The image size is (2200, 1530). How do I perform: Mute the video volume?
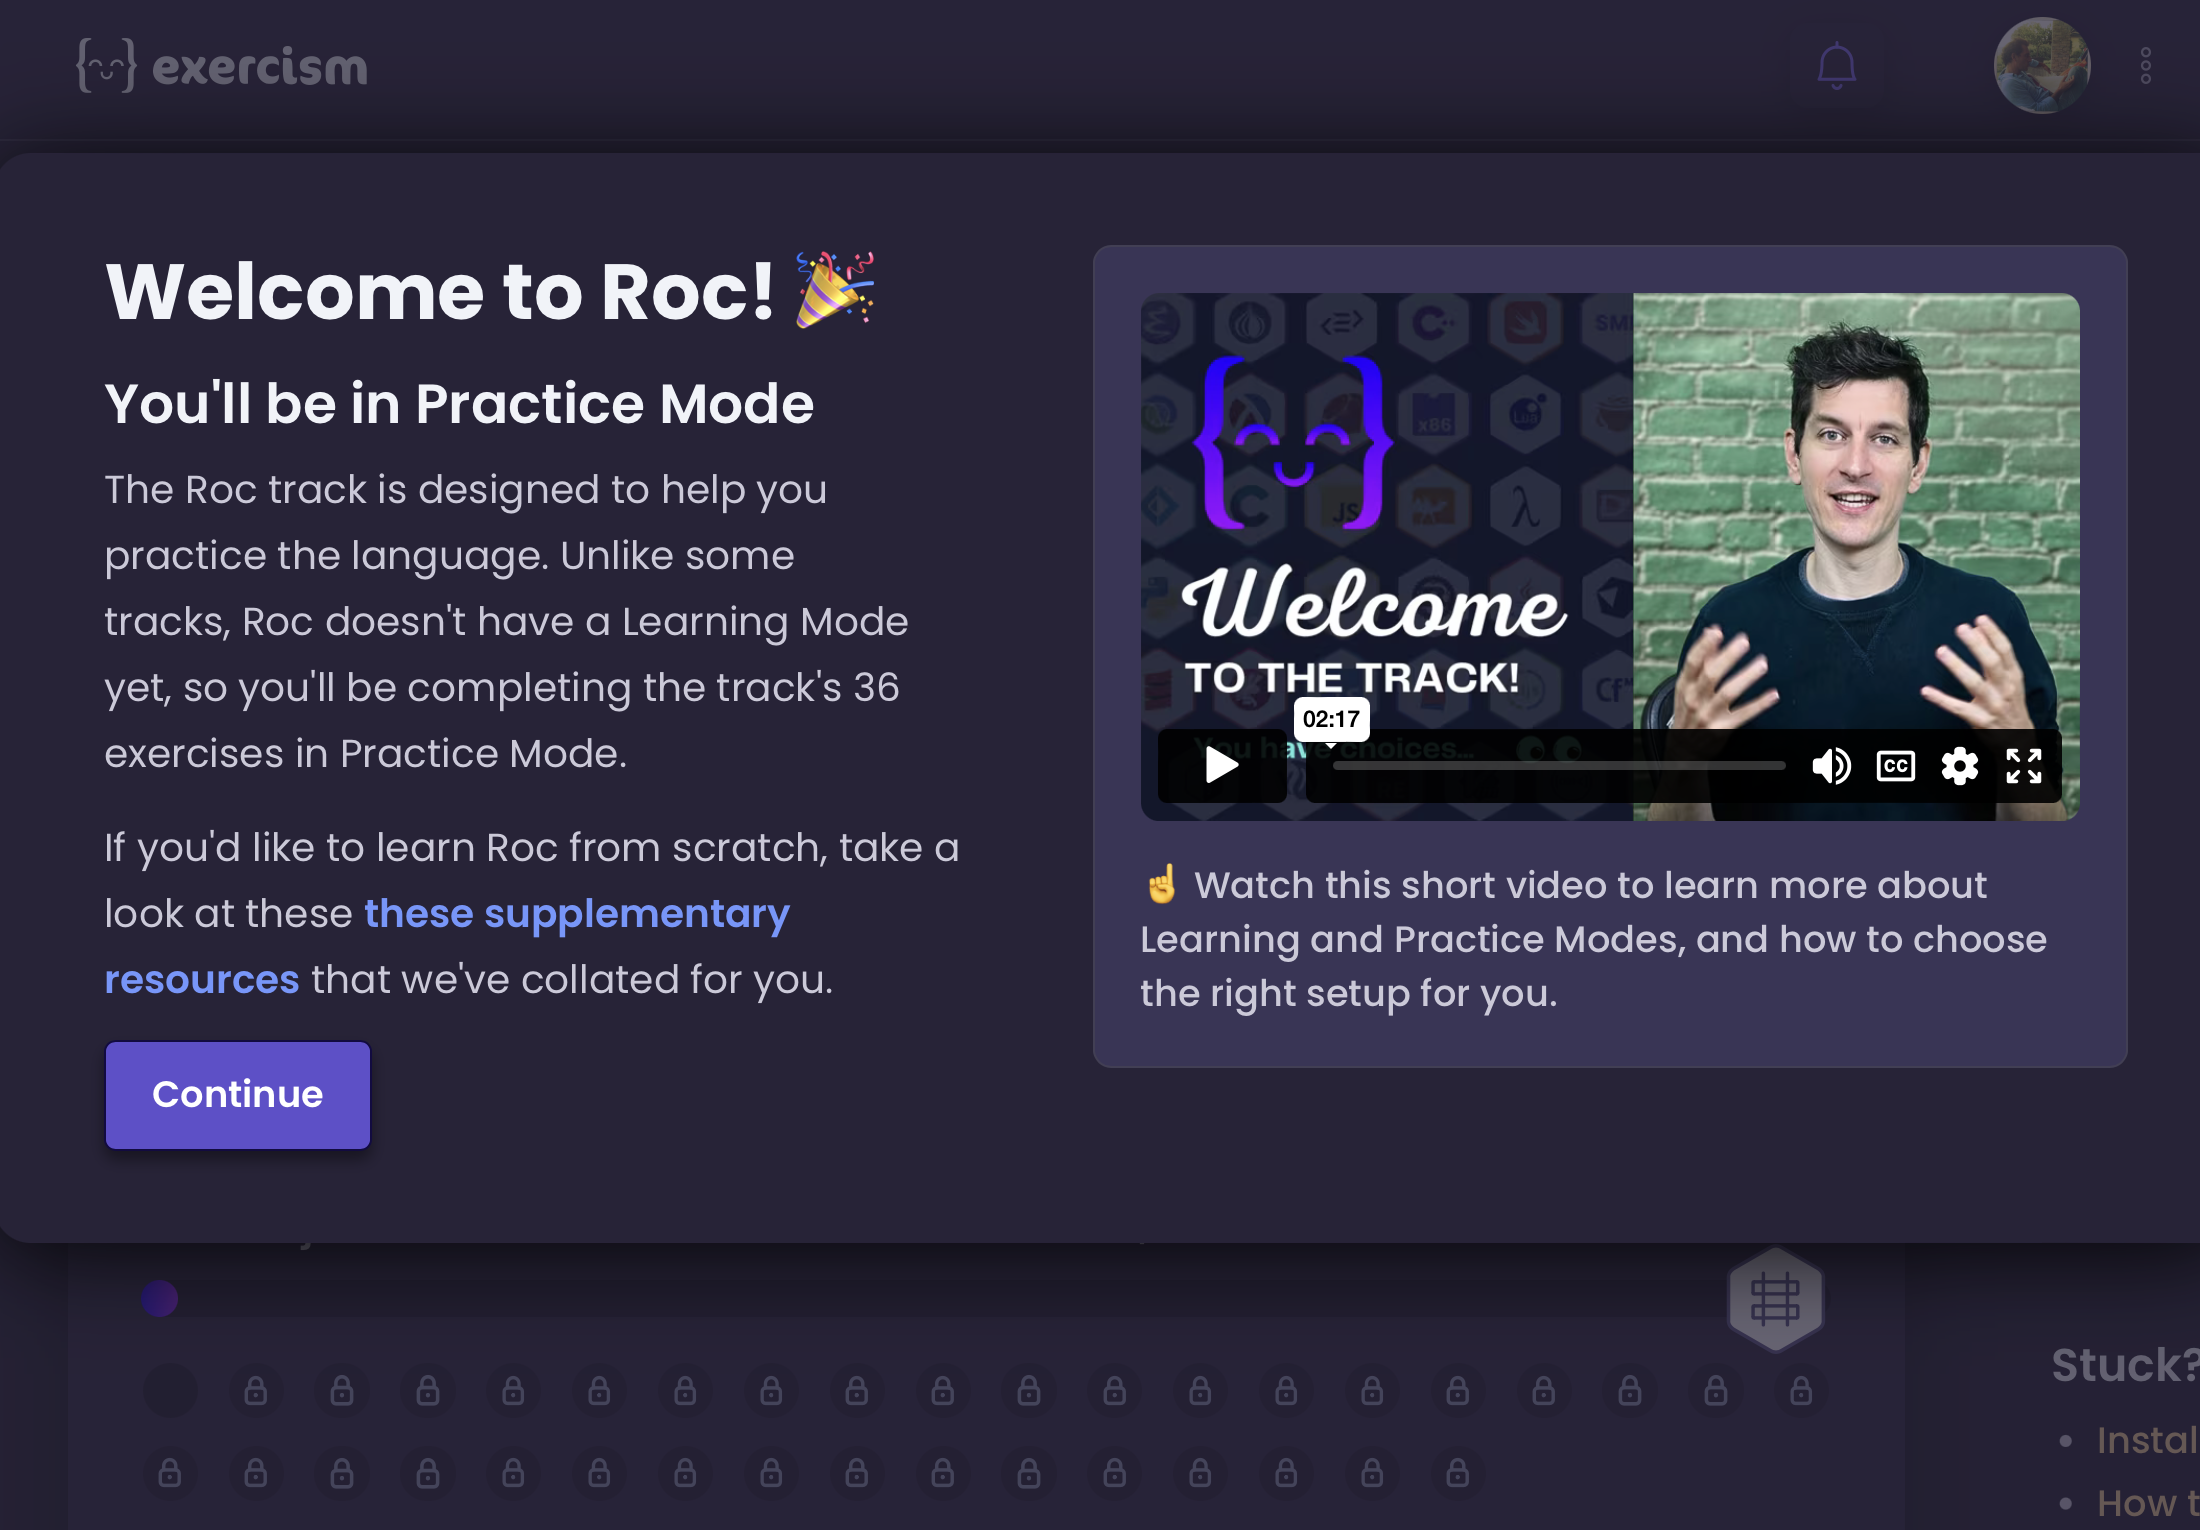[1831, 766]
